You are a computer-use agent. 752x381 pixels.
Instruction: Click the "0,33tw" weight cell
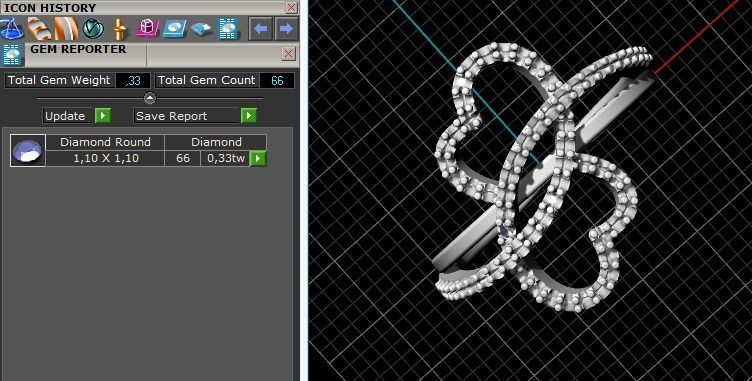tap(225, 158)
